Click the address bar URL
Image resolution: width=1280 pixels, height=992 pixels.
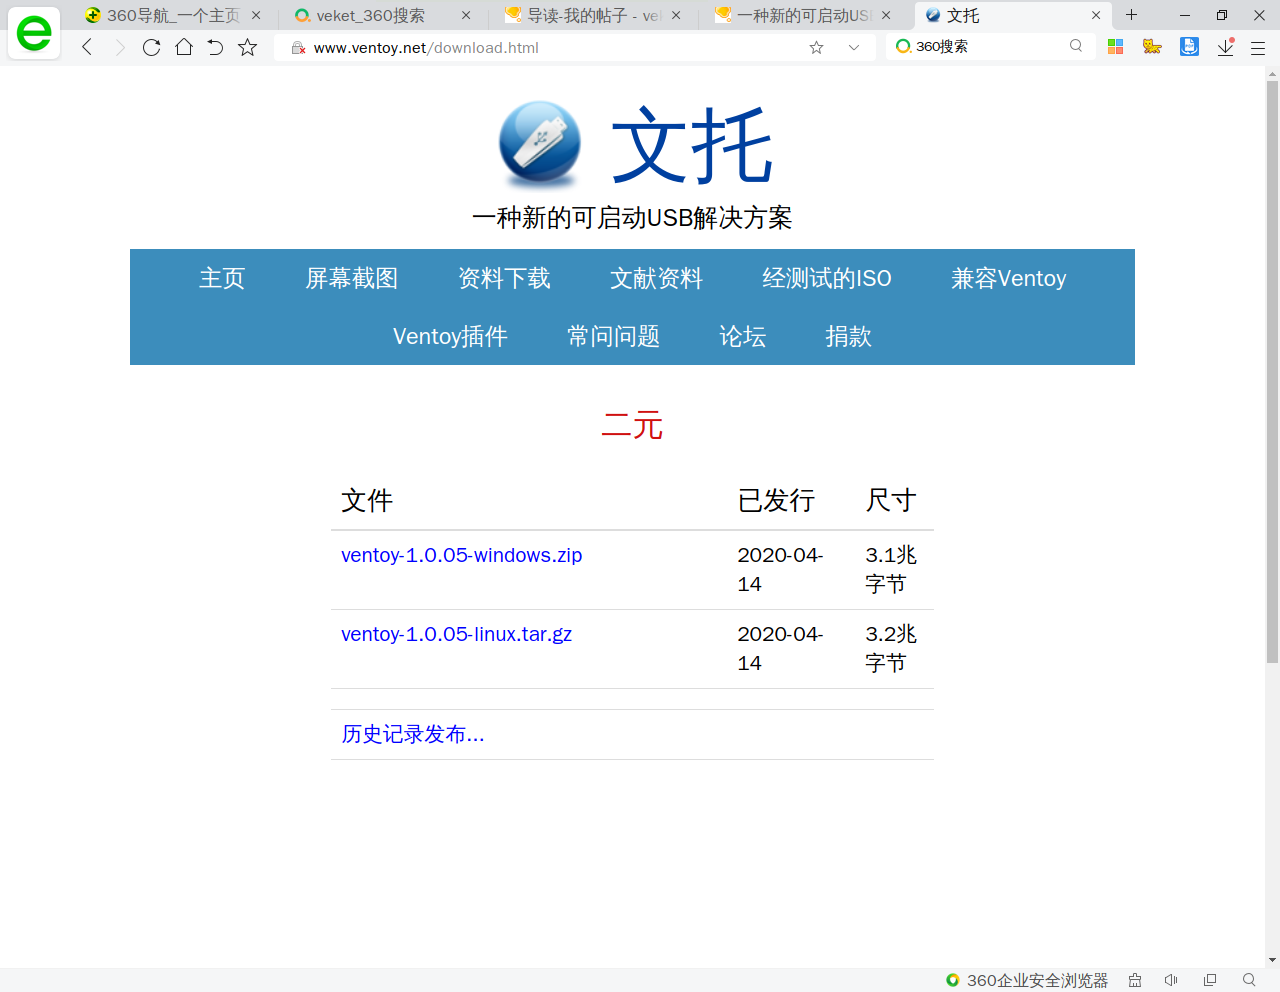[426, 47]
